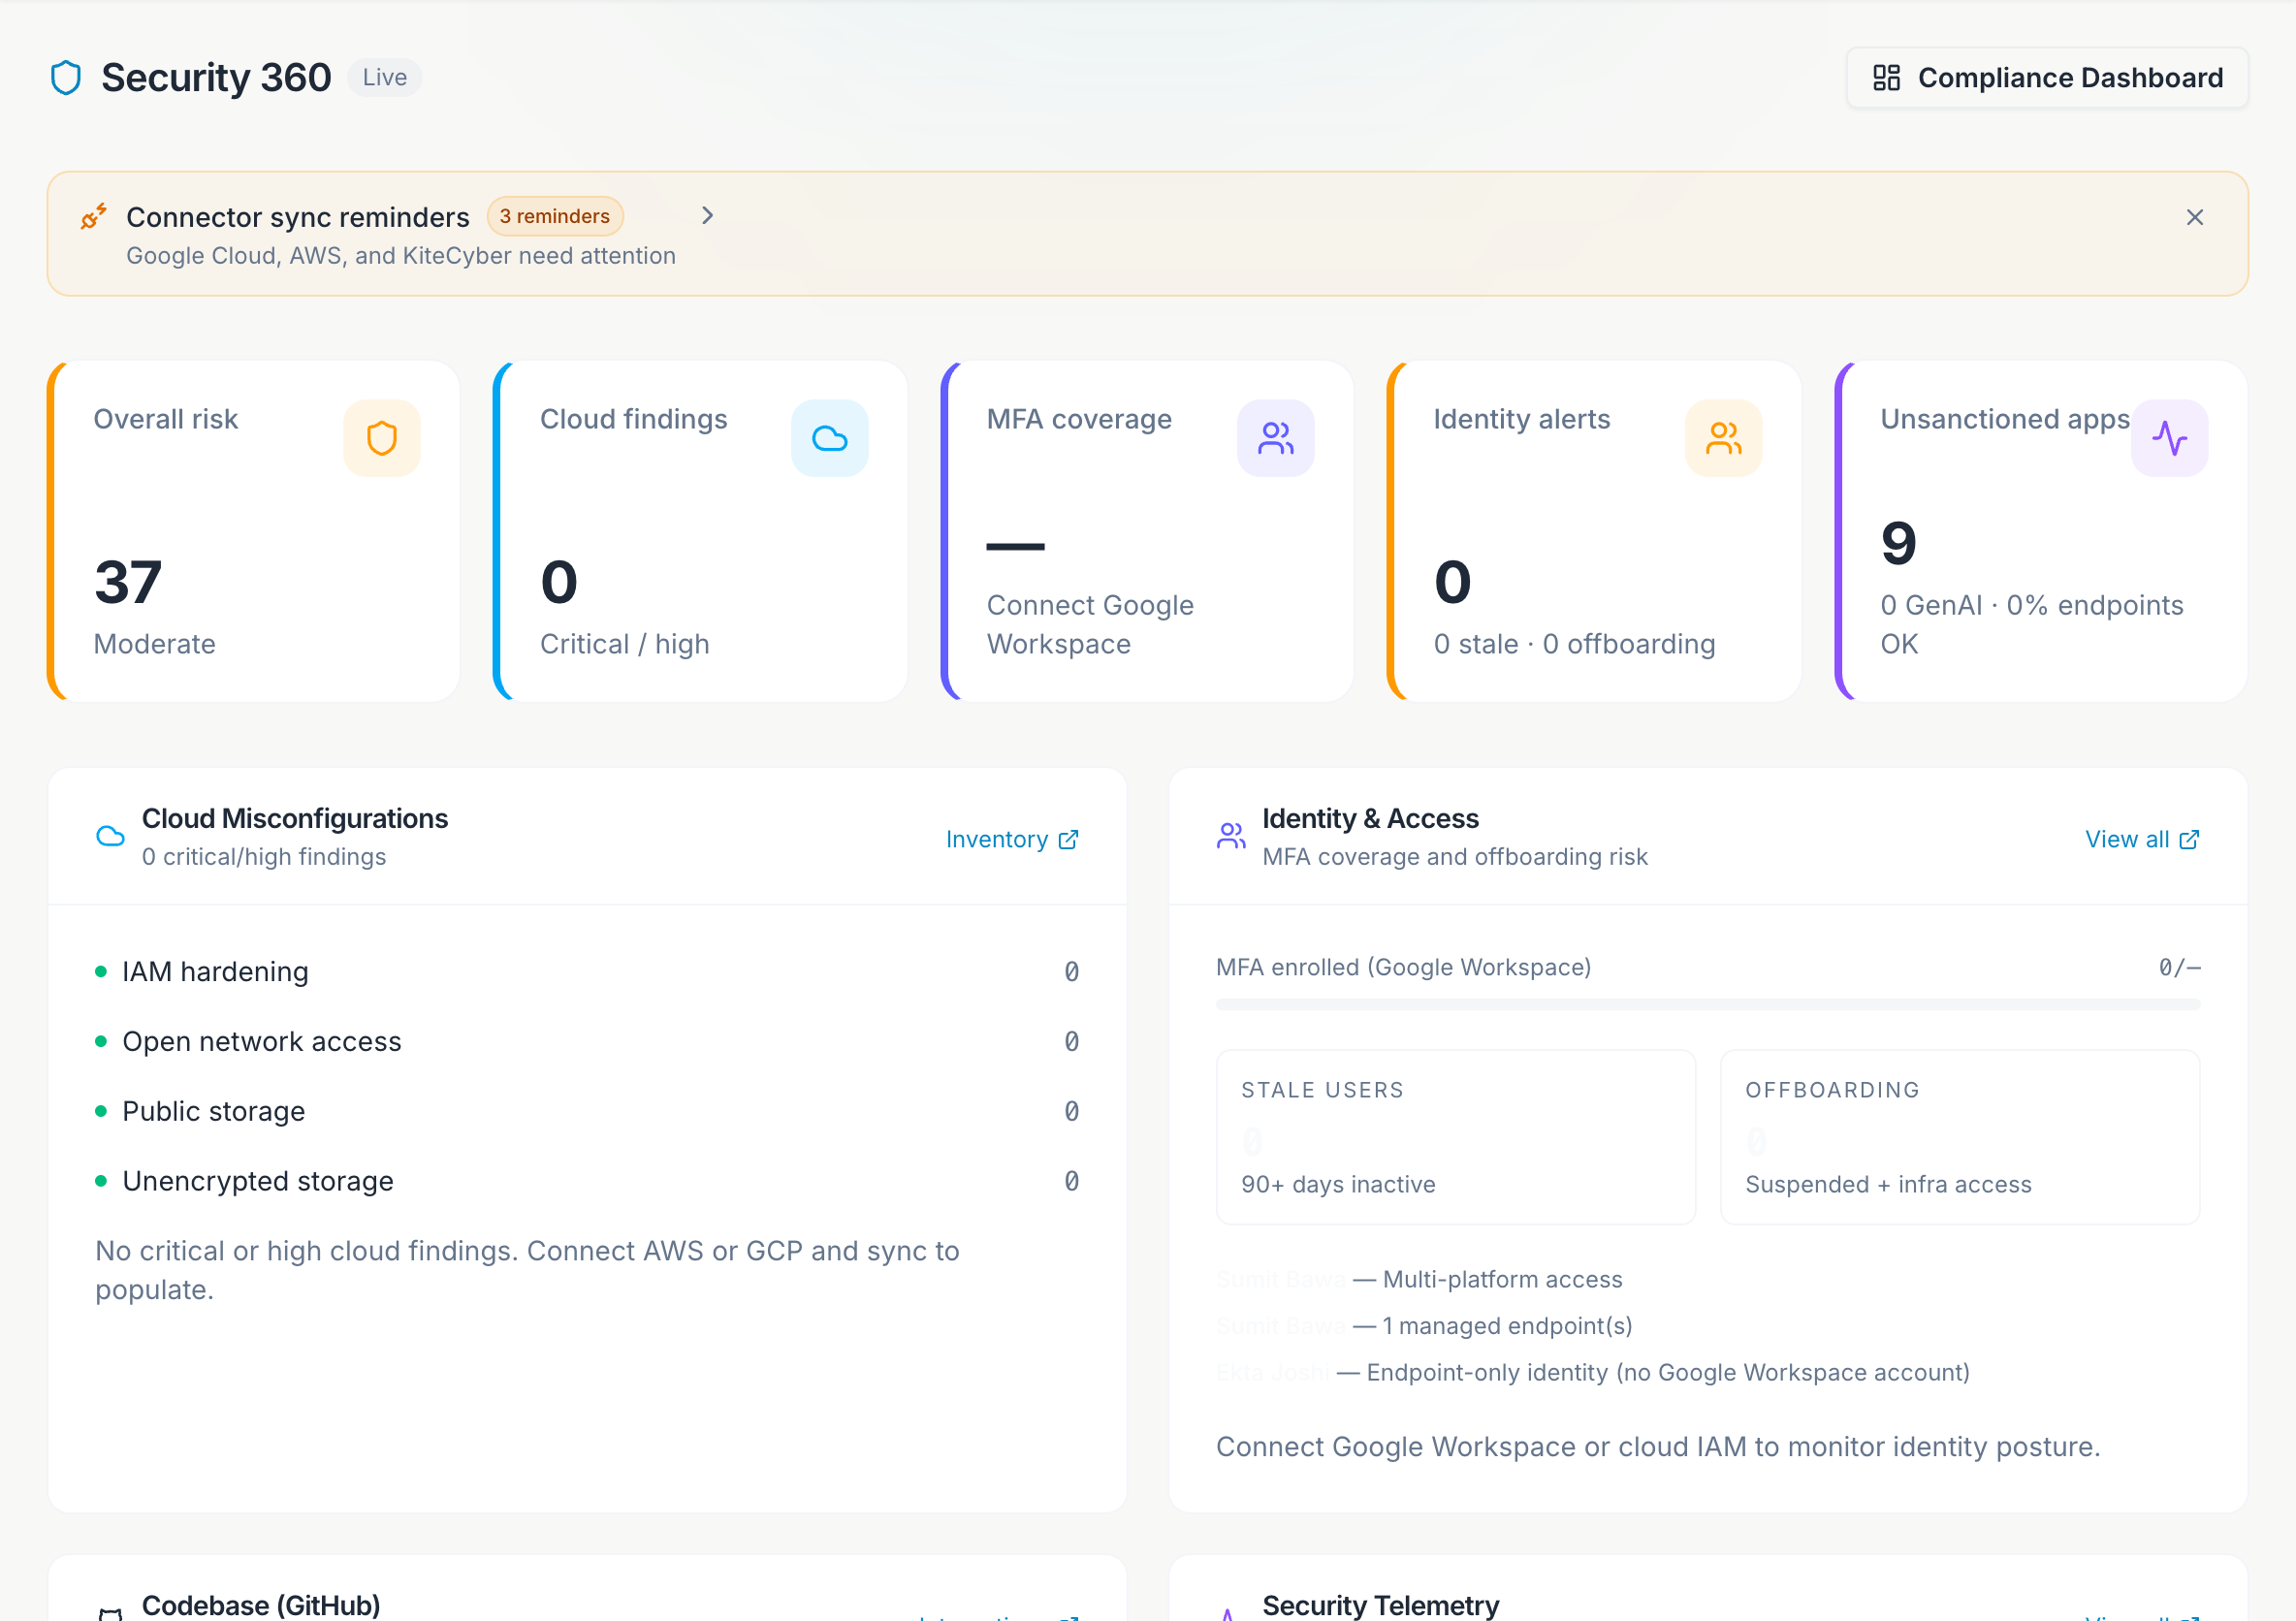Click the Critical / high label

coord(625,644)
